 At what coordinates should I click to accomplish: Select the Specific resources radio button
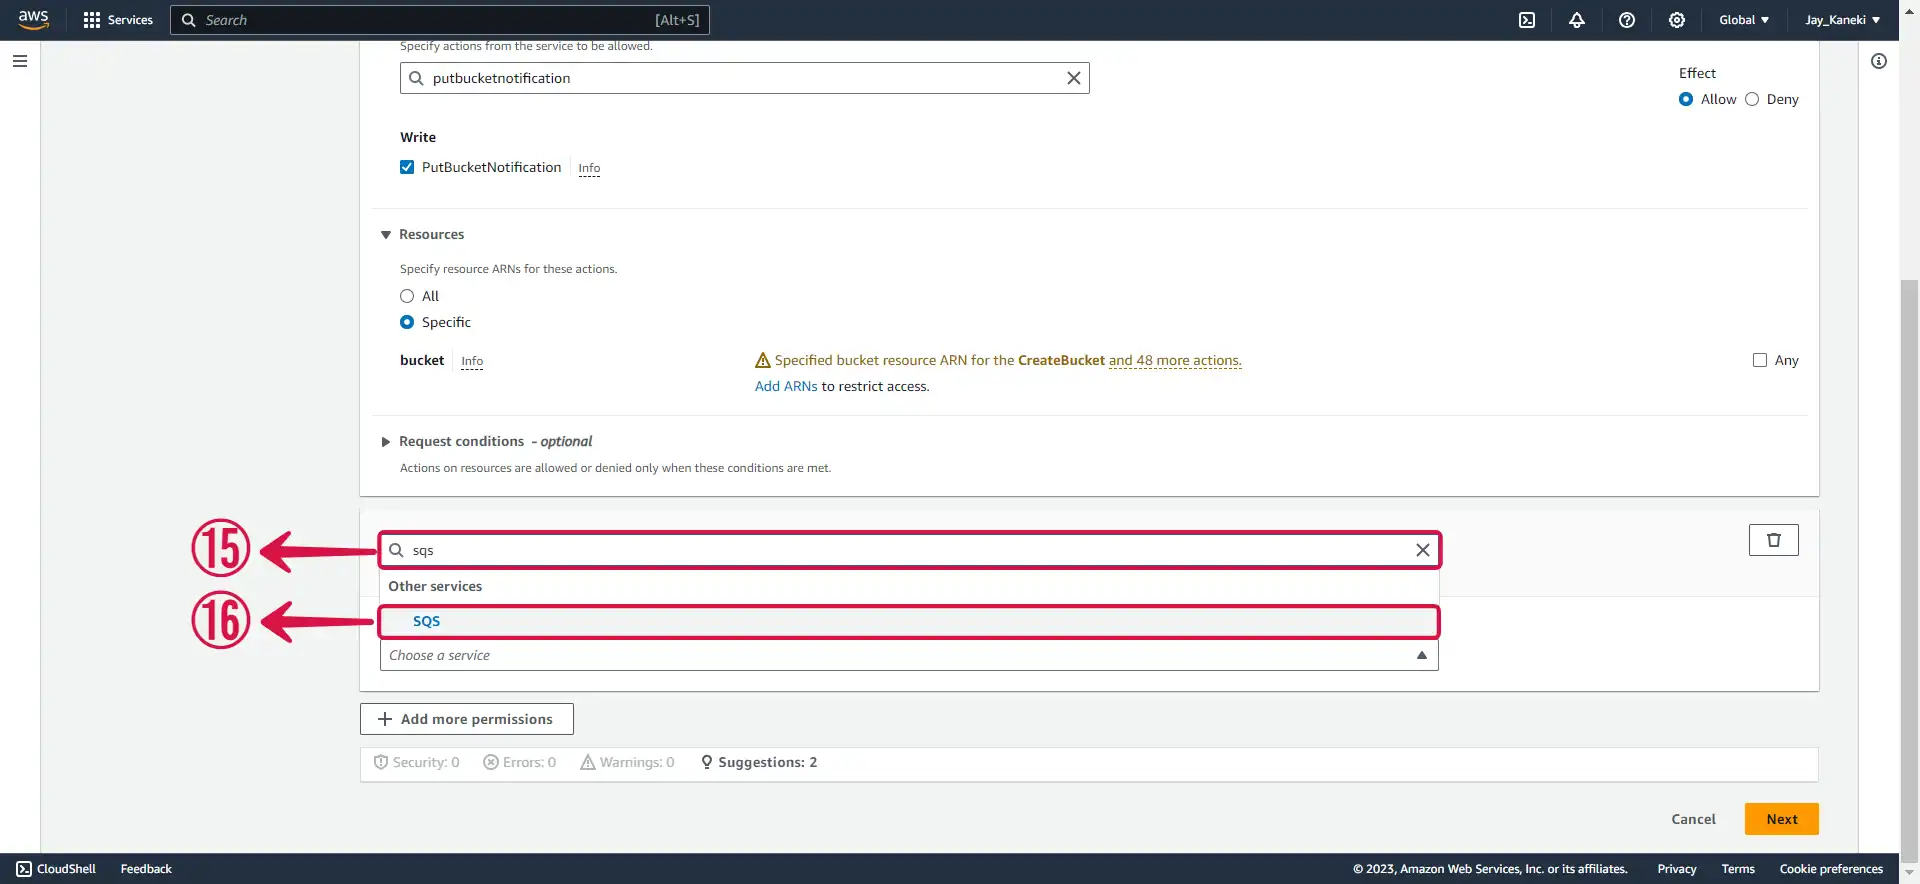pyautogui.click(x=407, y=322)
